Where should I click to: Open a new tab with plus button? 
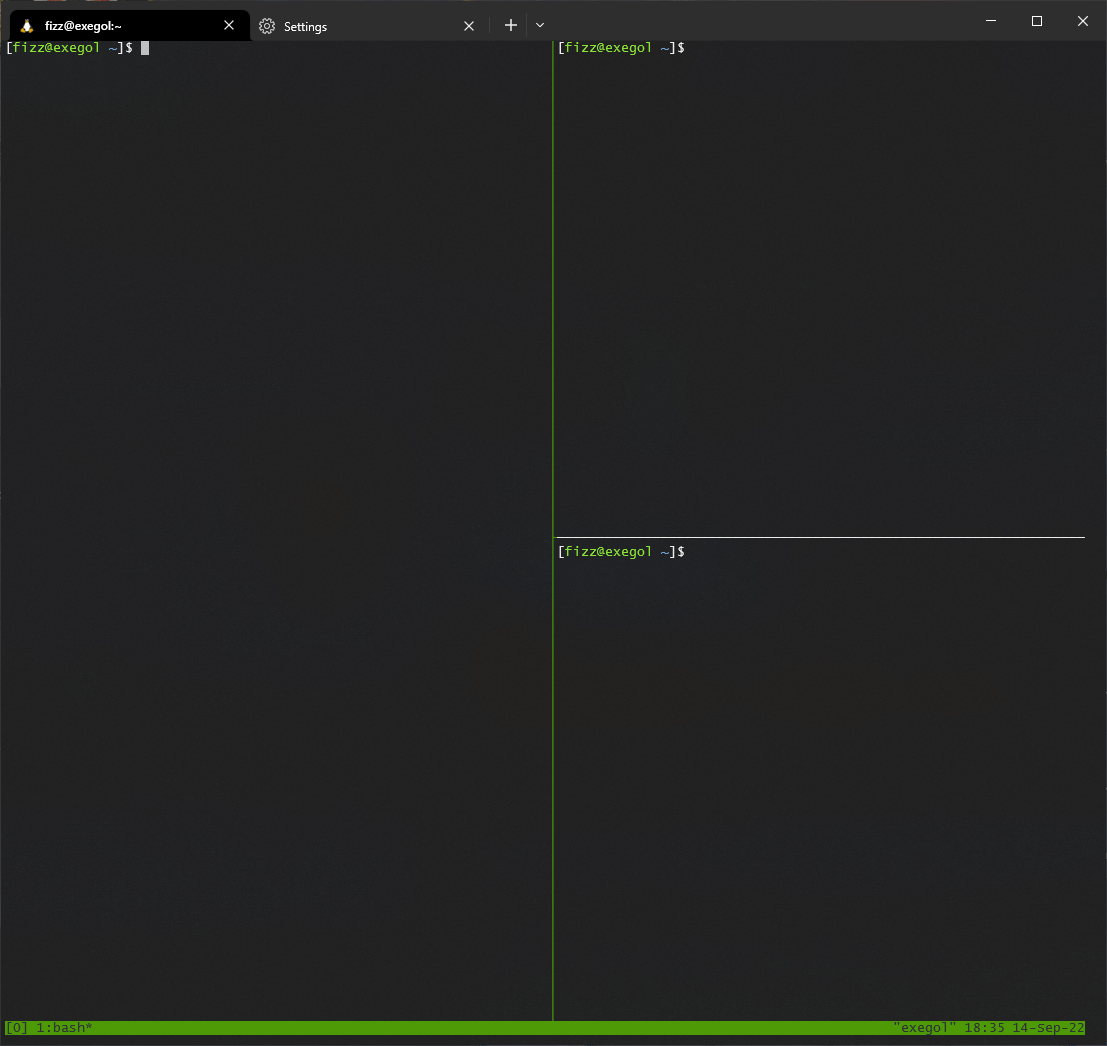[510, 25]
